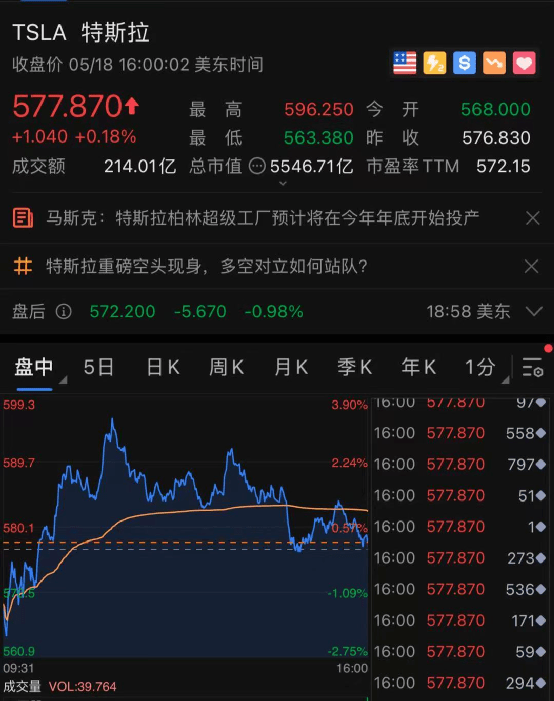554x701 pixels.
Task: Tap the 最高 596.250 high value
Action: pyautogui.click(x=319, y=110)
